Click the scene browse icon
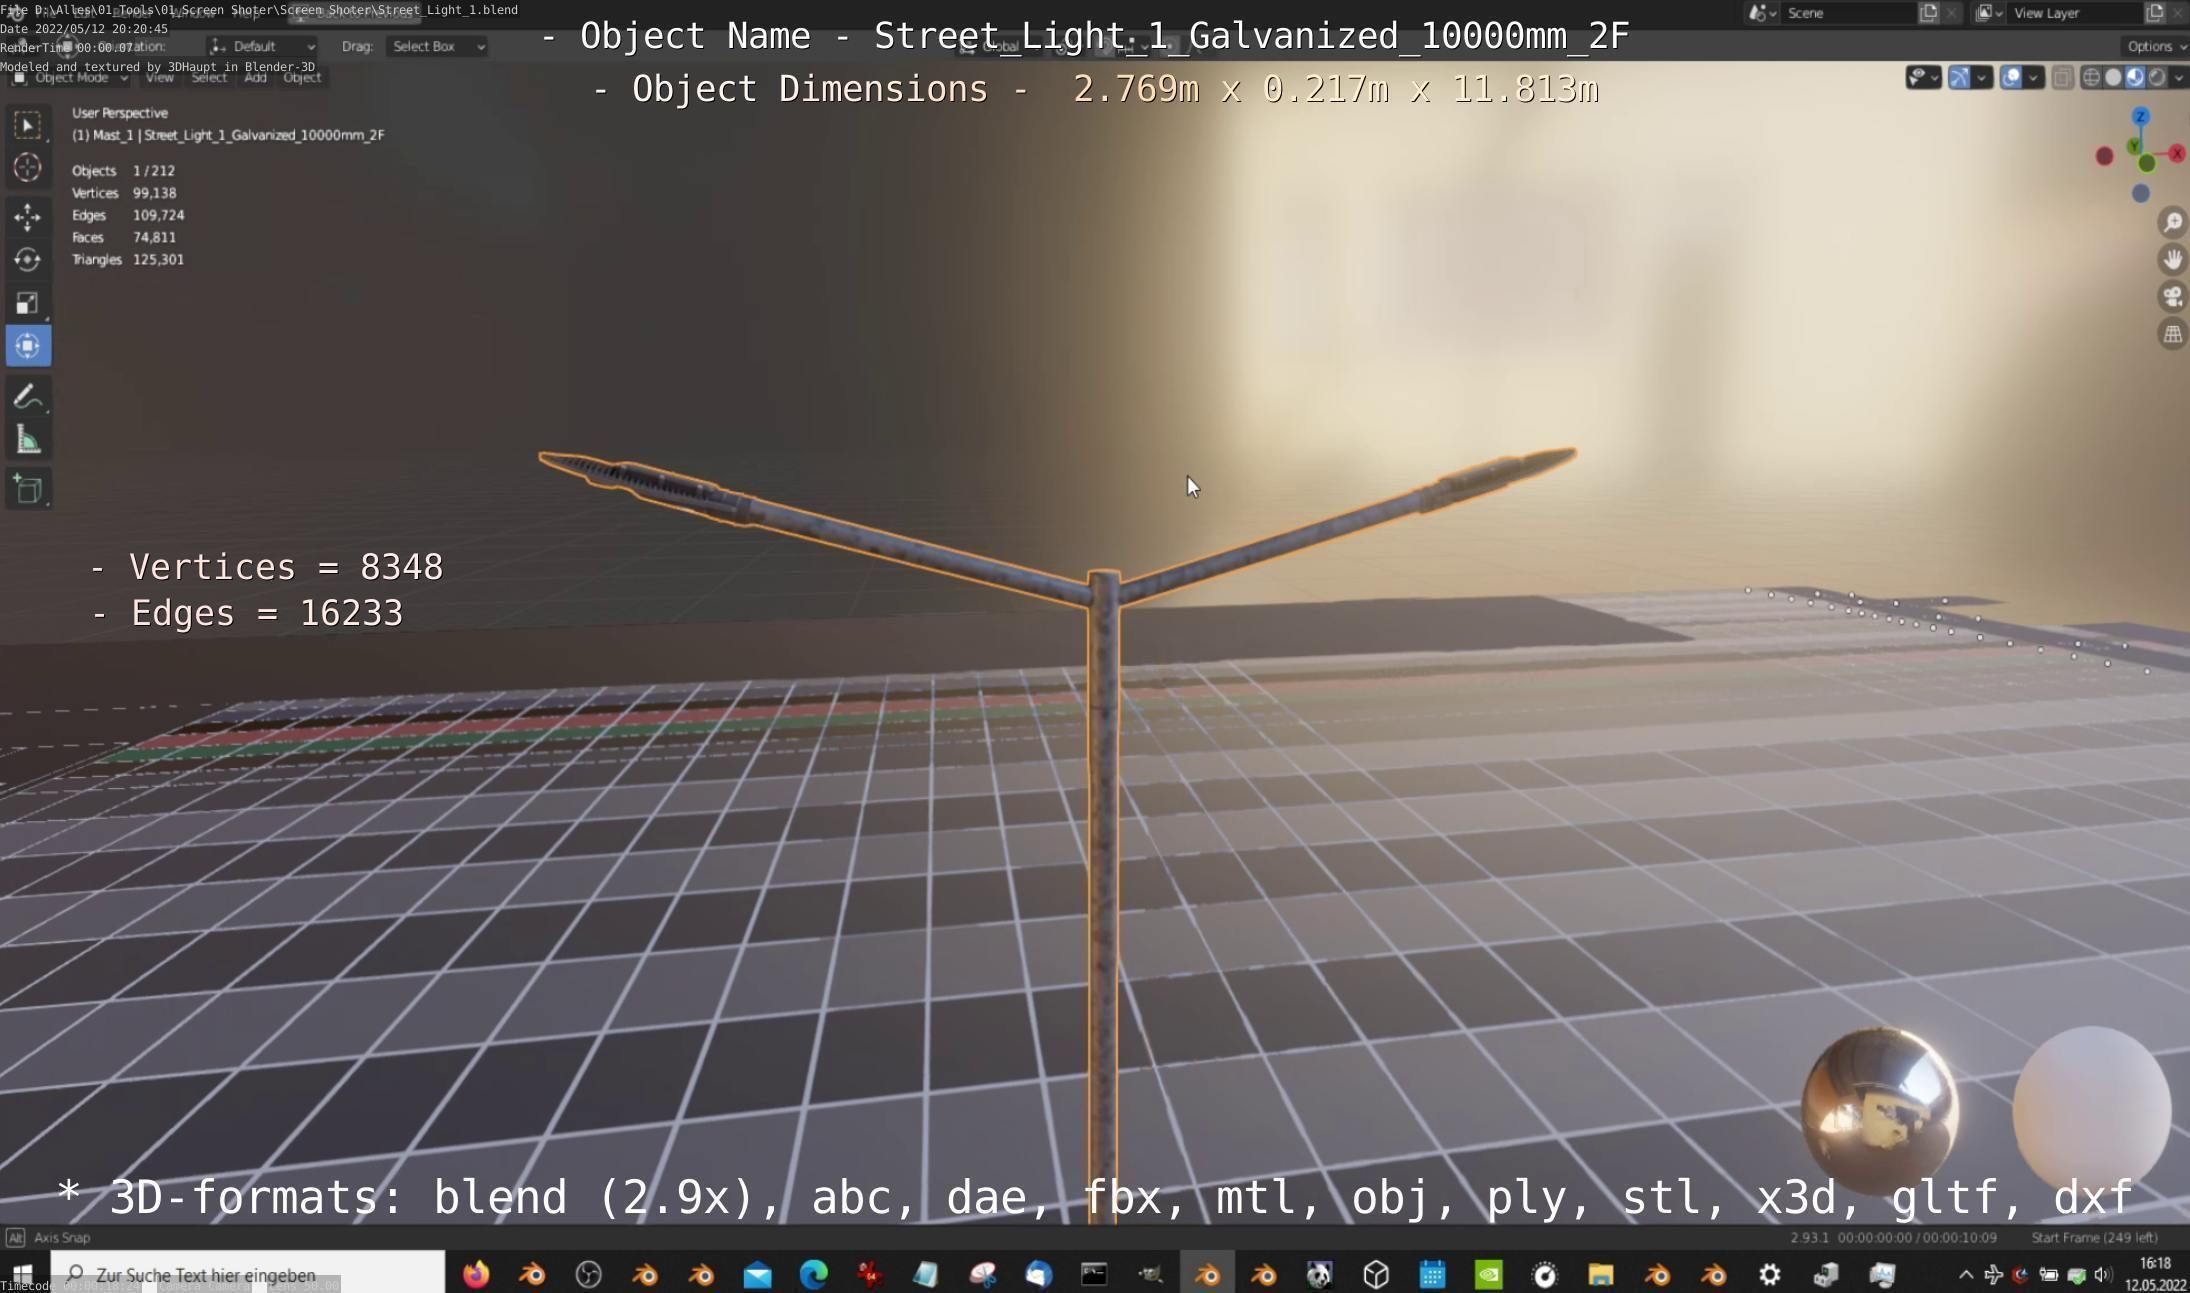The height and width of the screenshot is (1293, 2190). tap(1762, 13)
